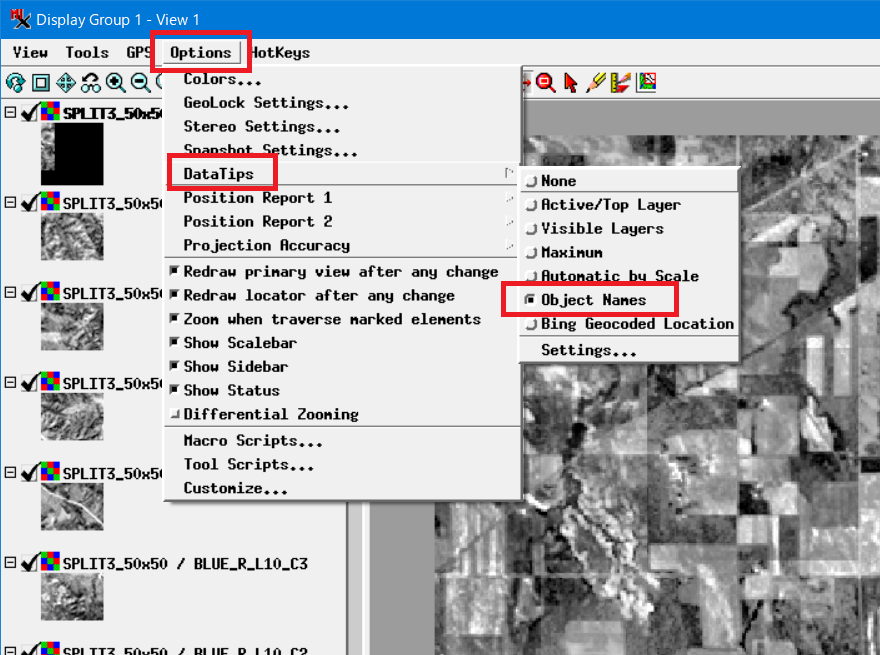This screenshot has width=880, height=655.
Task: Click thumbnail showing white diagonal road
Action: coord(72,507)
